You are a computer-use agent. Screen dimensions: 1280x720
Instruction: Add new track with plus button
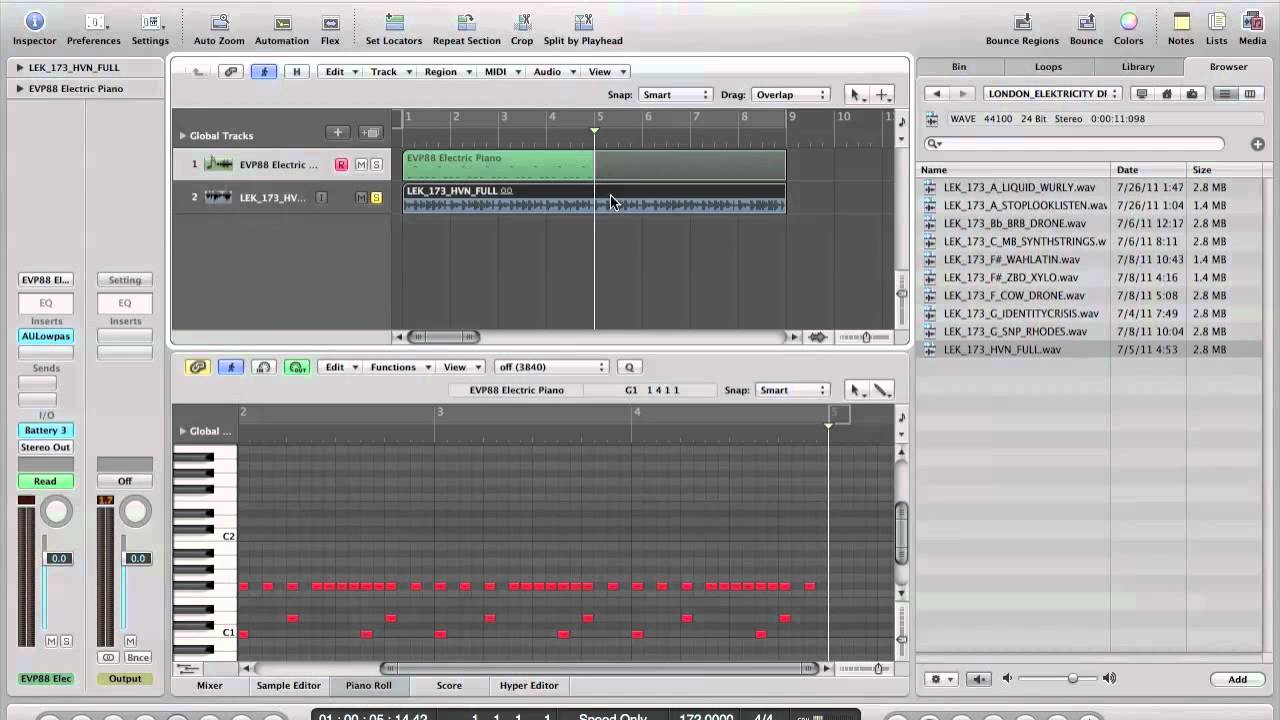point(338,132)
